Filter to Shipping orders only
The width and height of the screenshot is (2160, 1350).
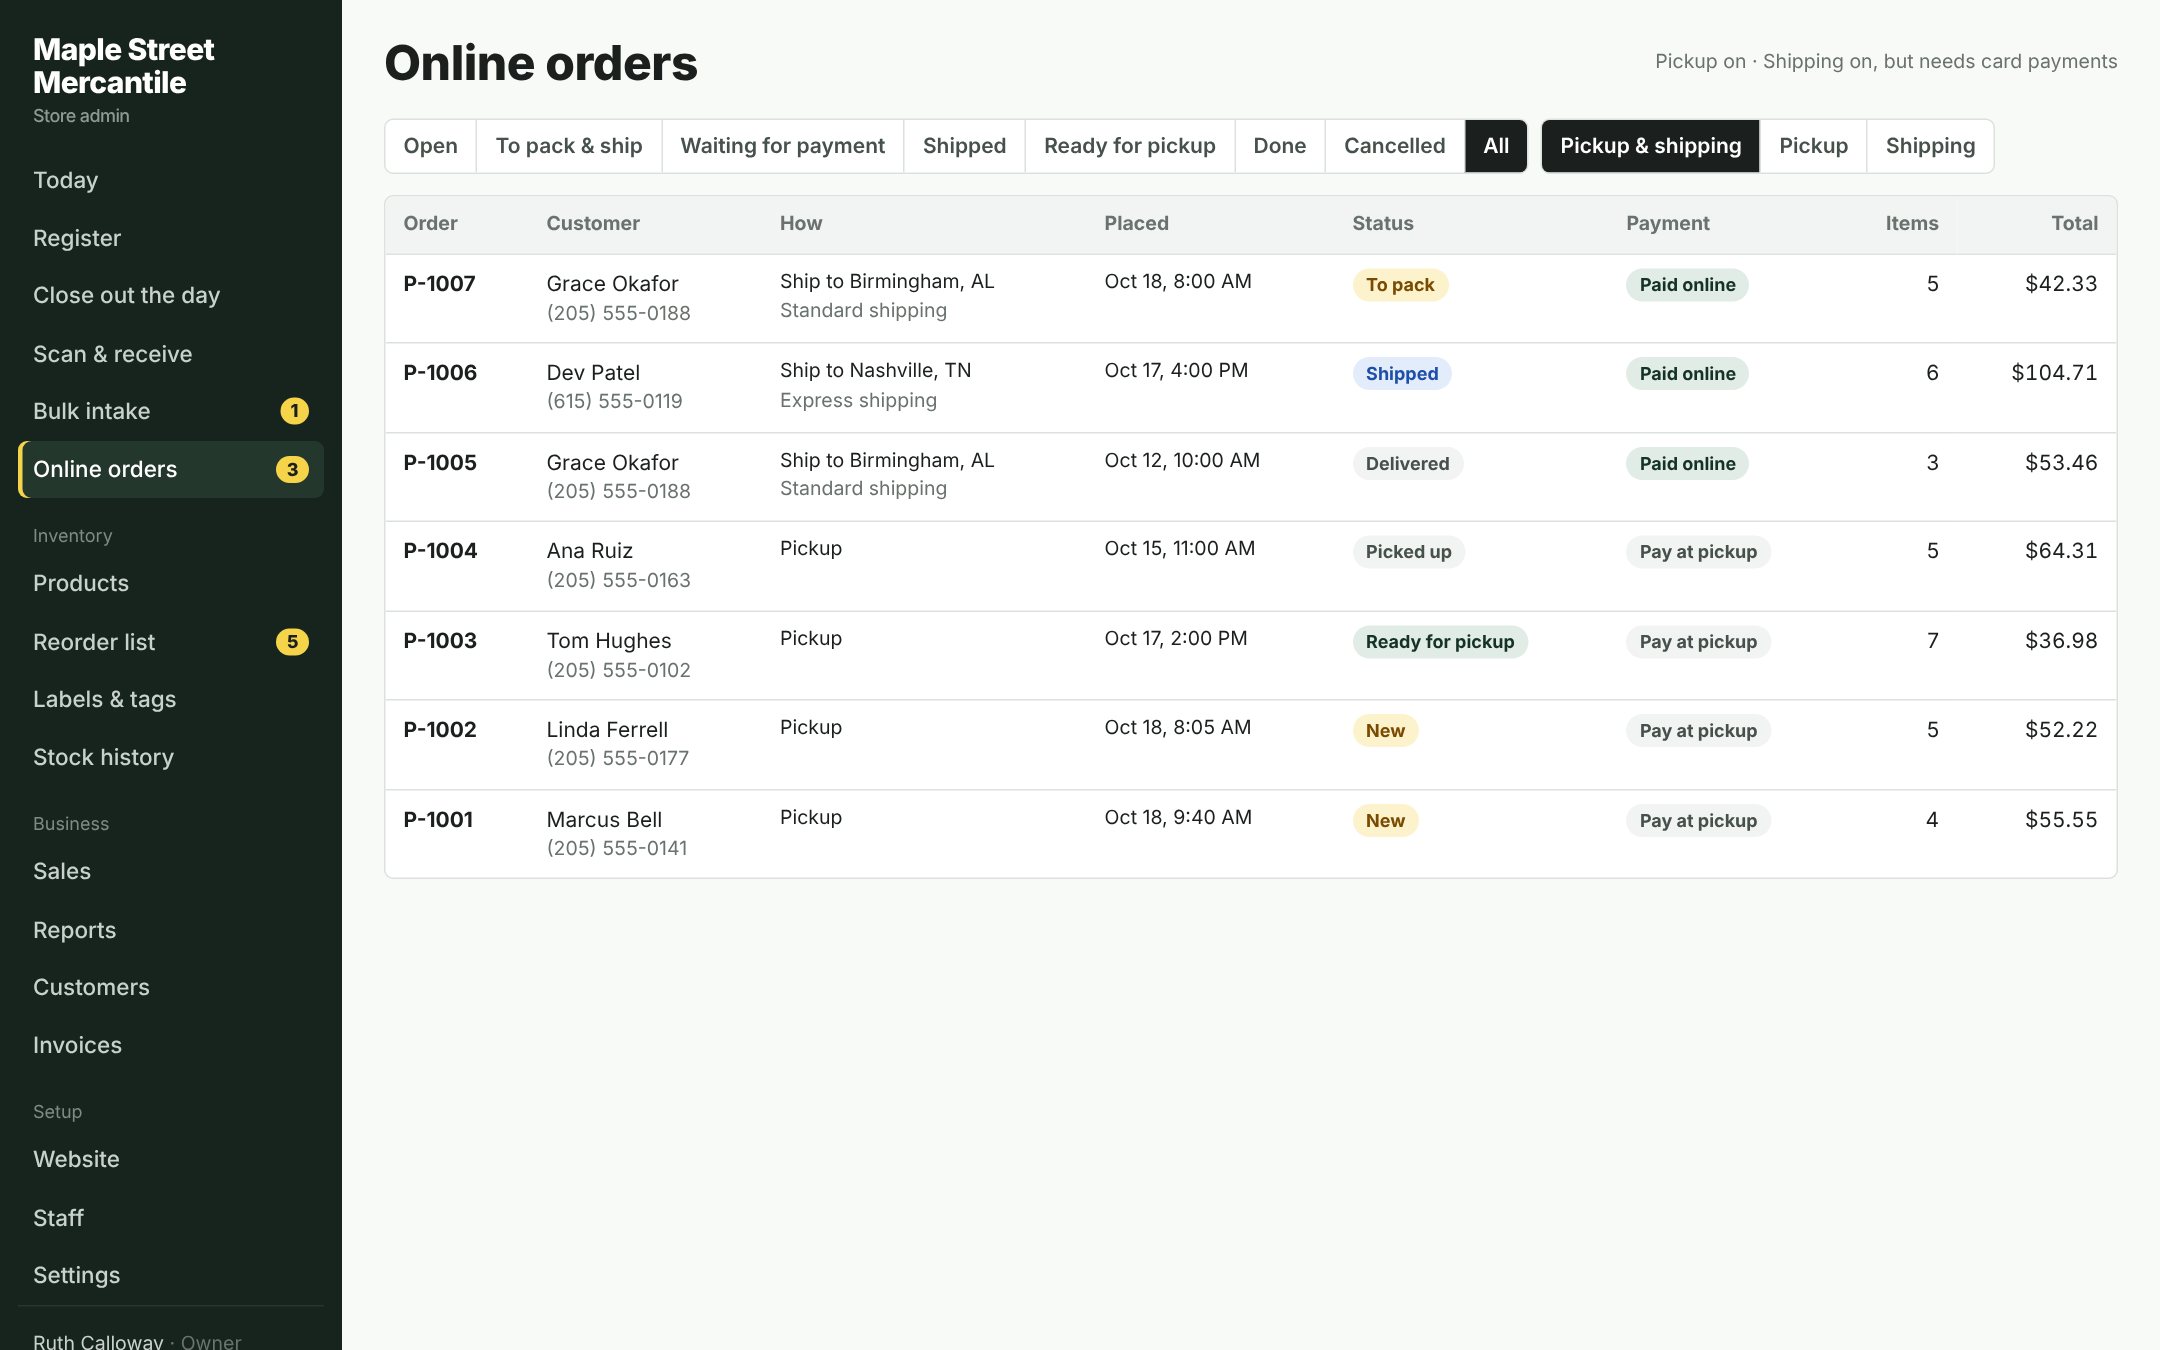point(1930,146)
